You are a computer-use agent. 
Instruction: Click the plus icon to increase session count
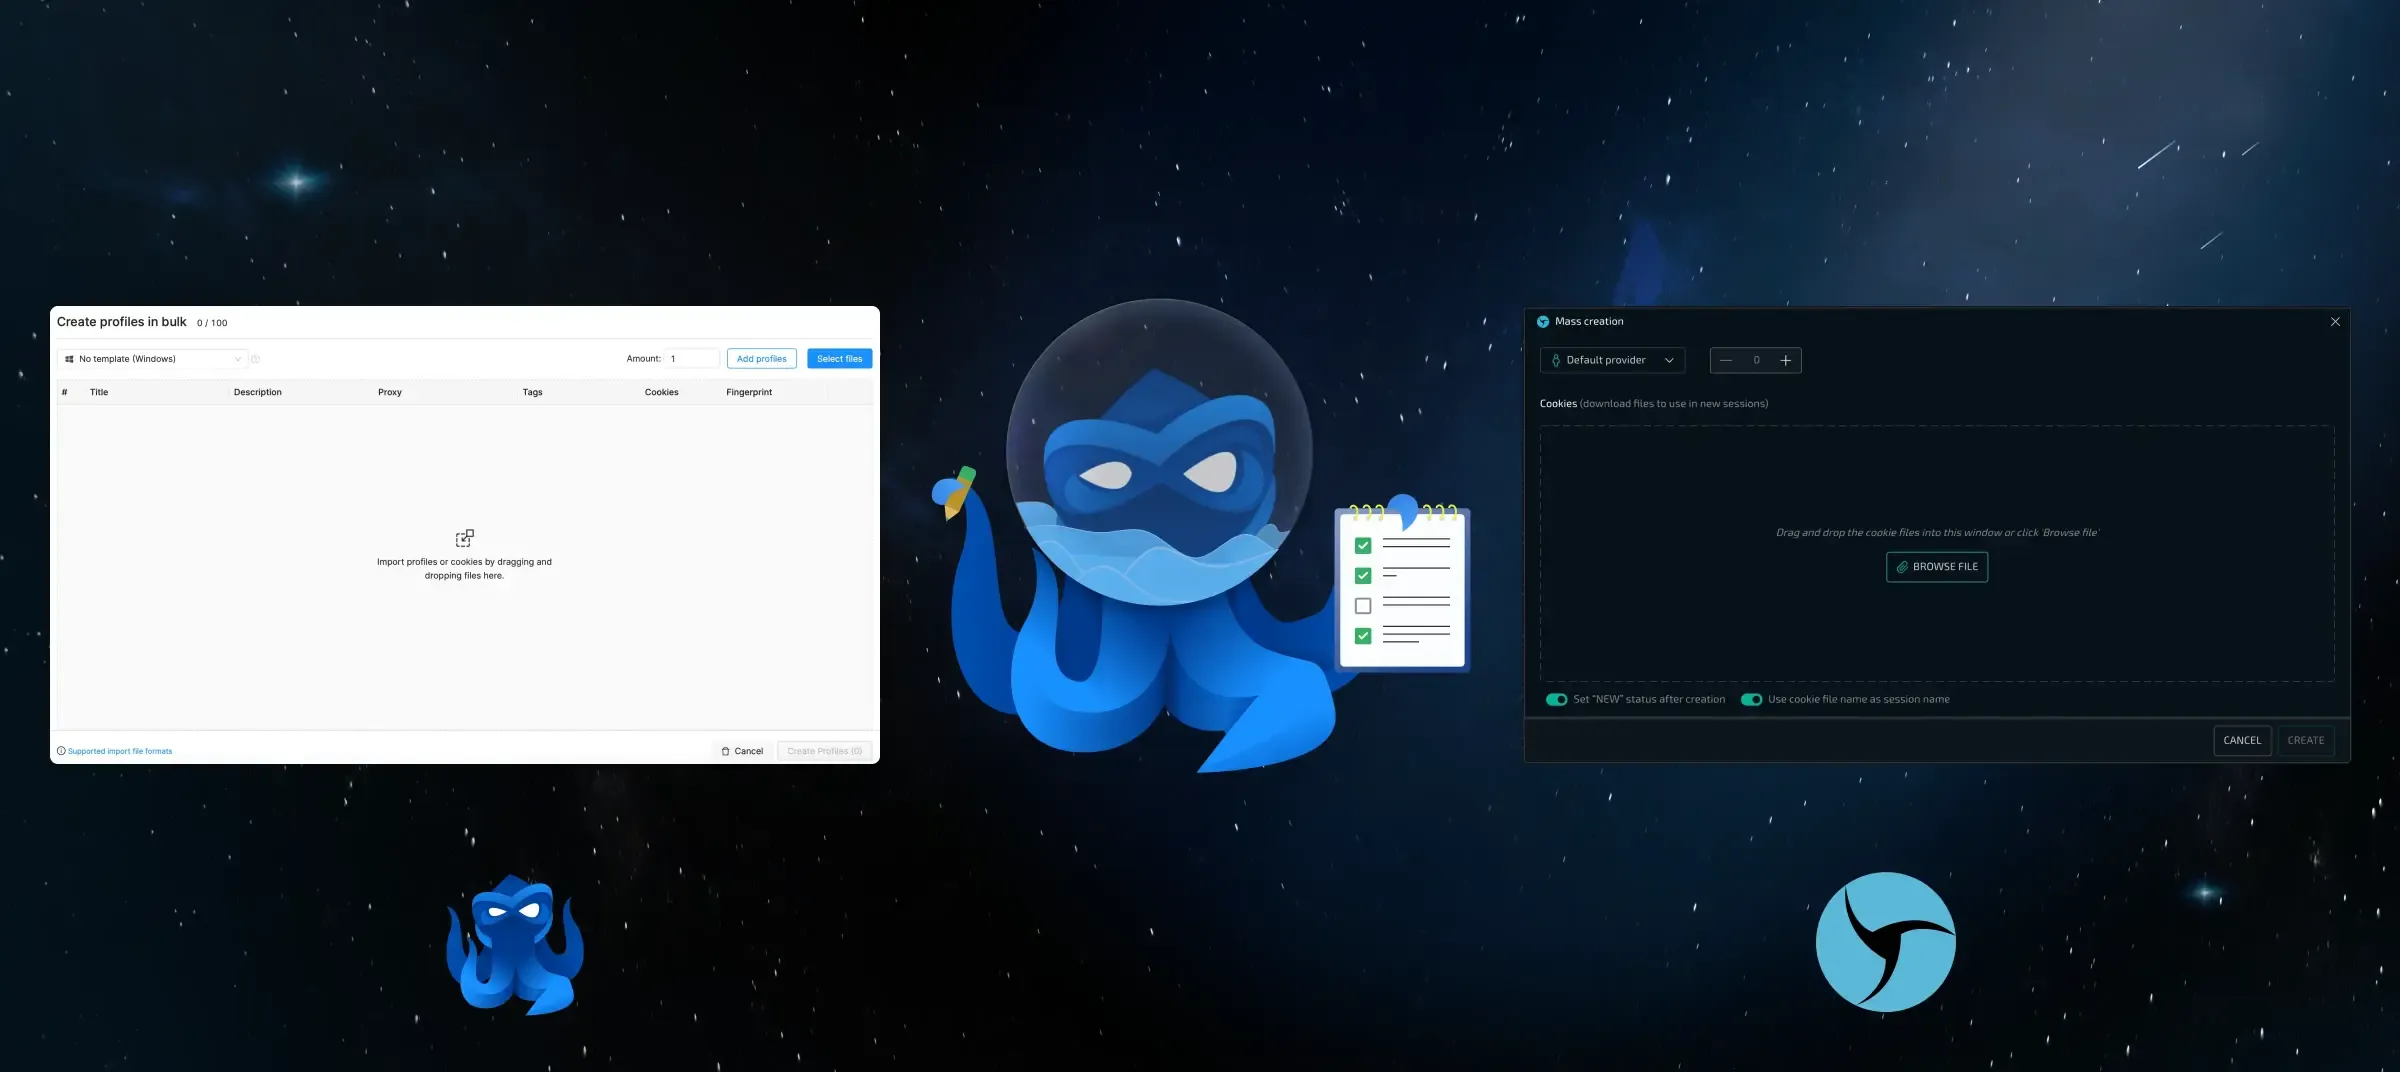(1785, 360)
